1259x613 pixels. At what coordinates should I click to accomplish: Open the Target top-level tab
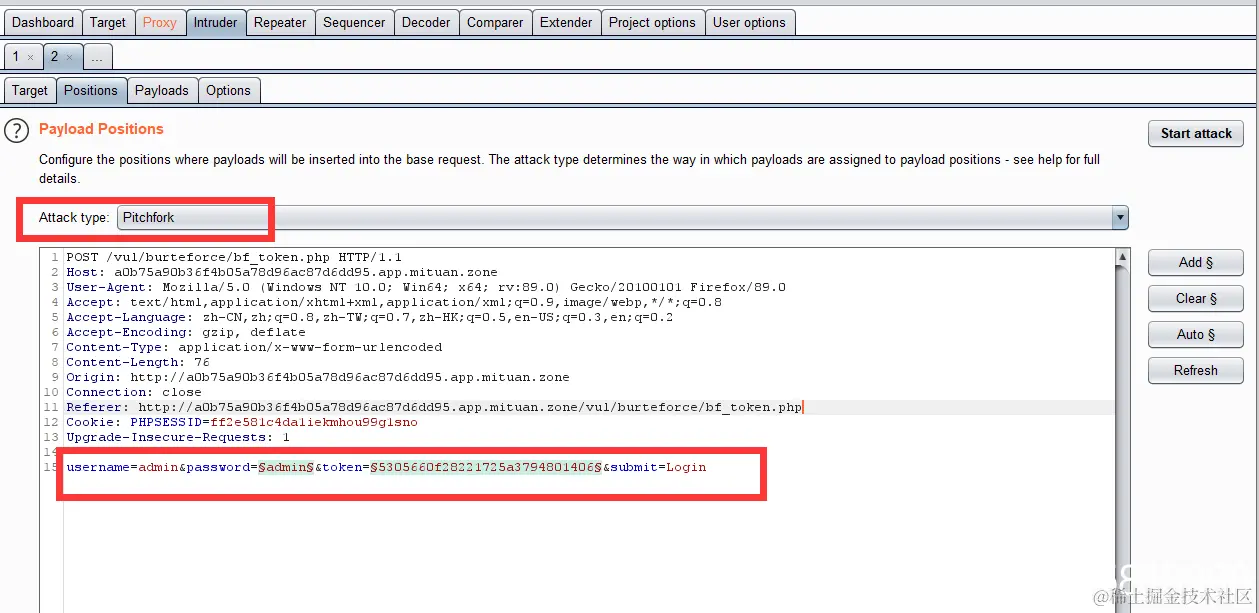(108, 22)
